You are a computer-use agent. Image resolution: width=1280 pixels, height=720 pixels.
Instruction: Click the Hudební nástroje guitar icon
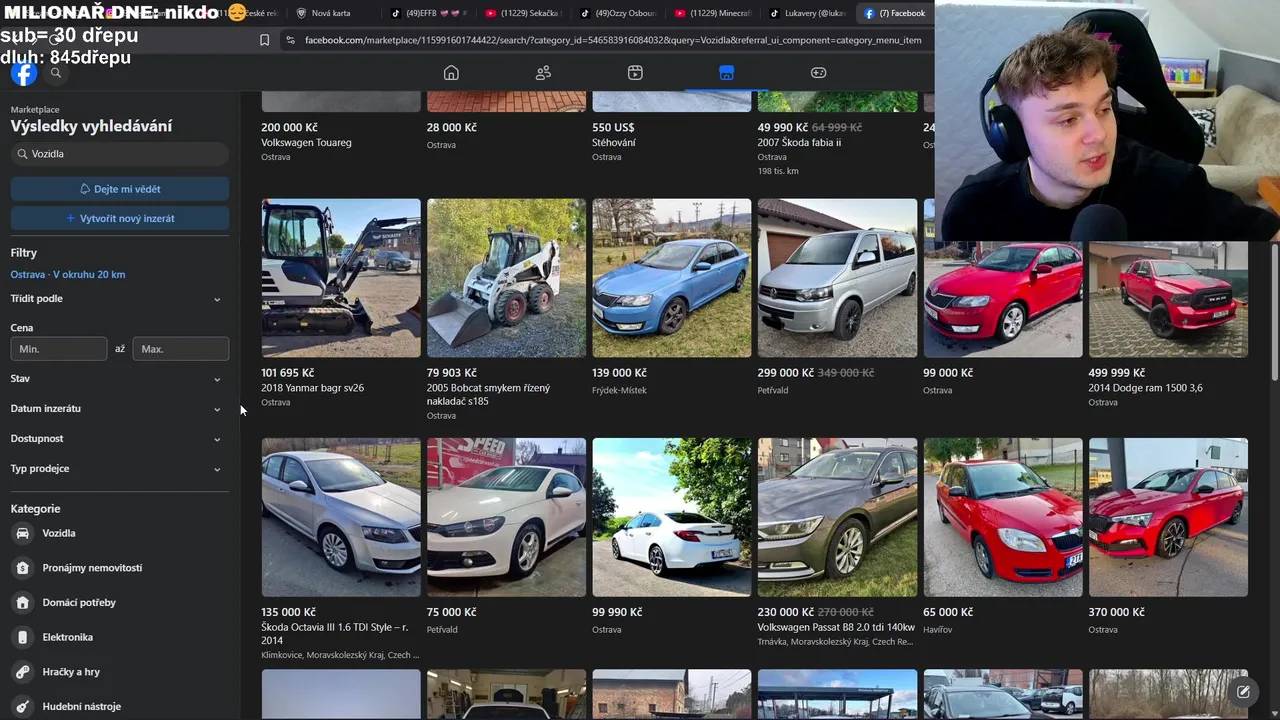tap(22, 706)
